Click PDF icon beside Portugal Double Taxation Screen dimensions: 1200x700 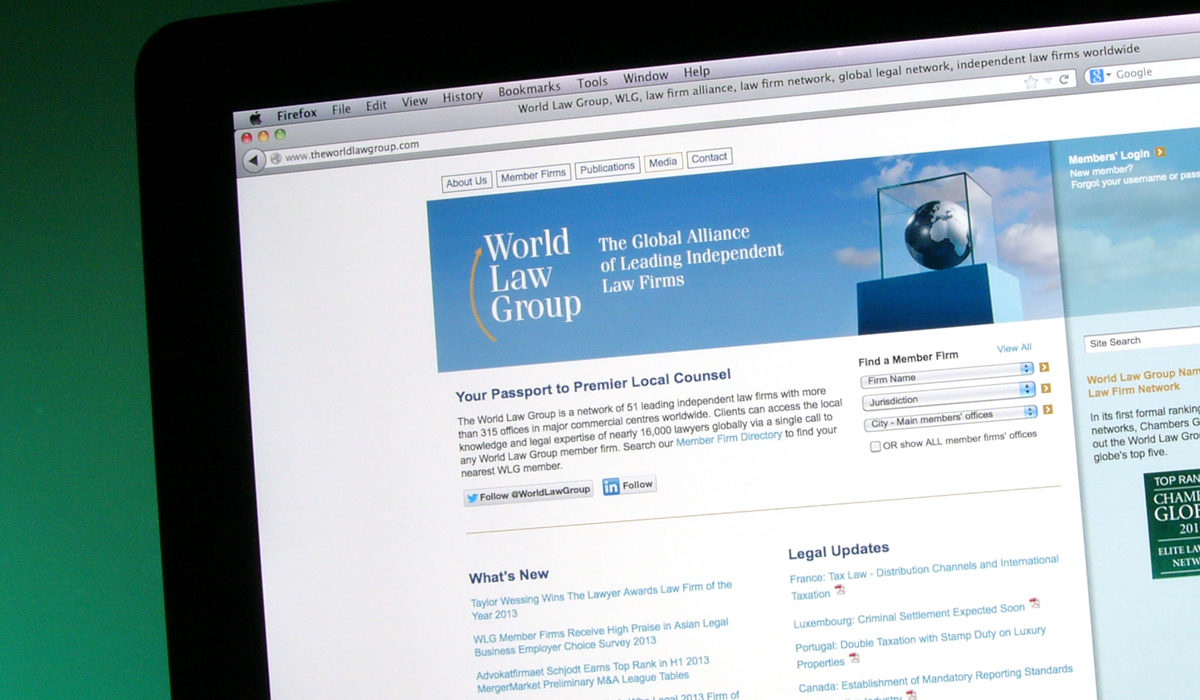(x=853, y=658)
